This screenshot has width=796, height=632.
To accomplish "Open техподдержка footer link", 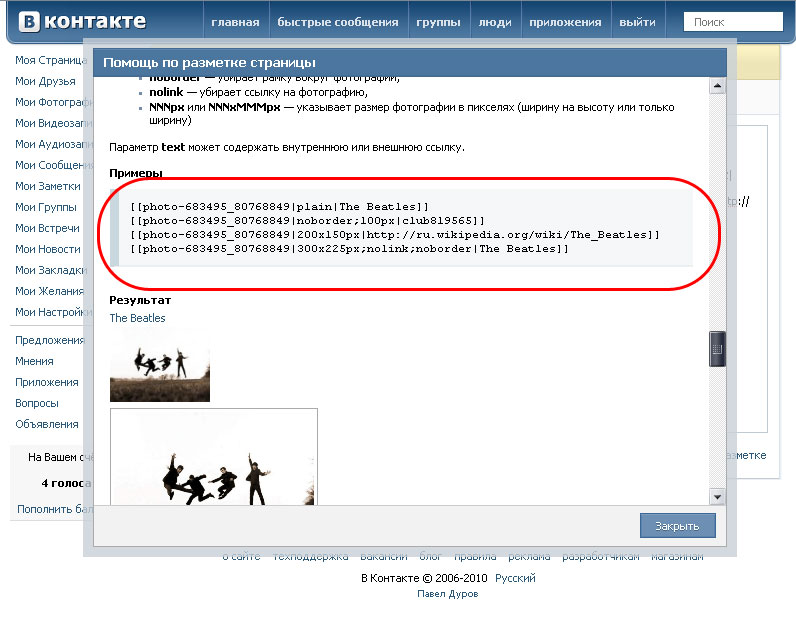I will 311,557.
